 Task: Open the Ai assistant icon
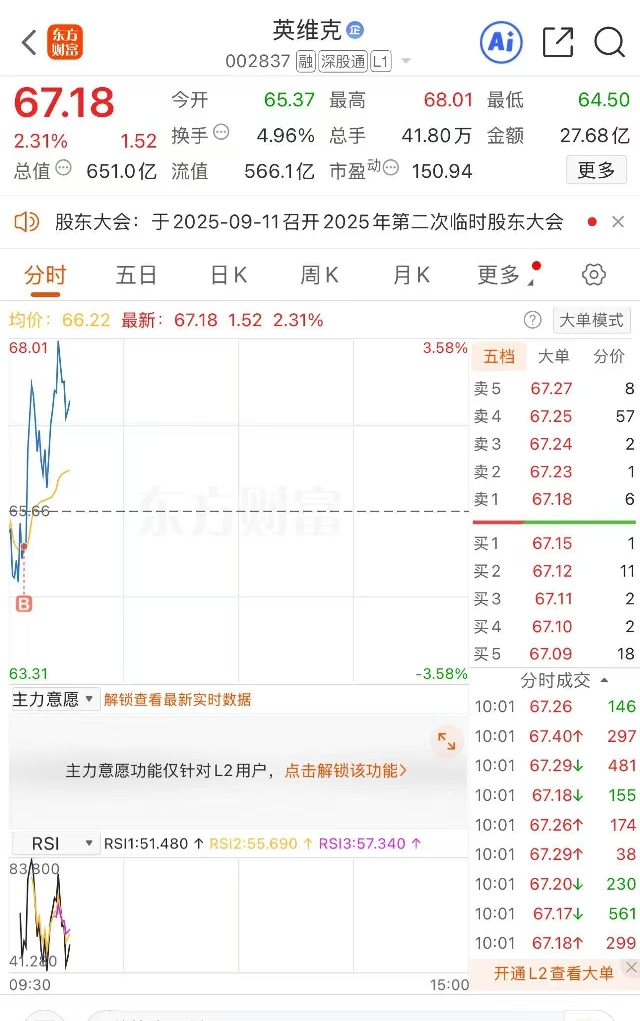(x=501, y=43)
